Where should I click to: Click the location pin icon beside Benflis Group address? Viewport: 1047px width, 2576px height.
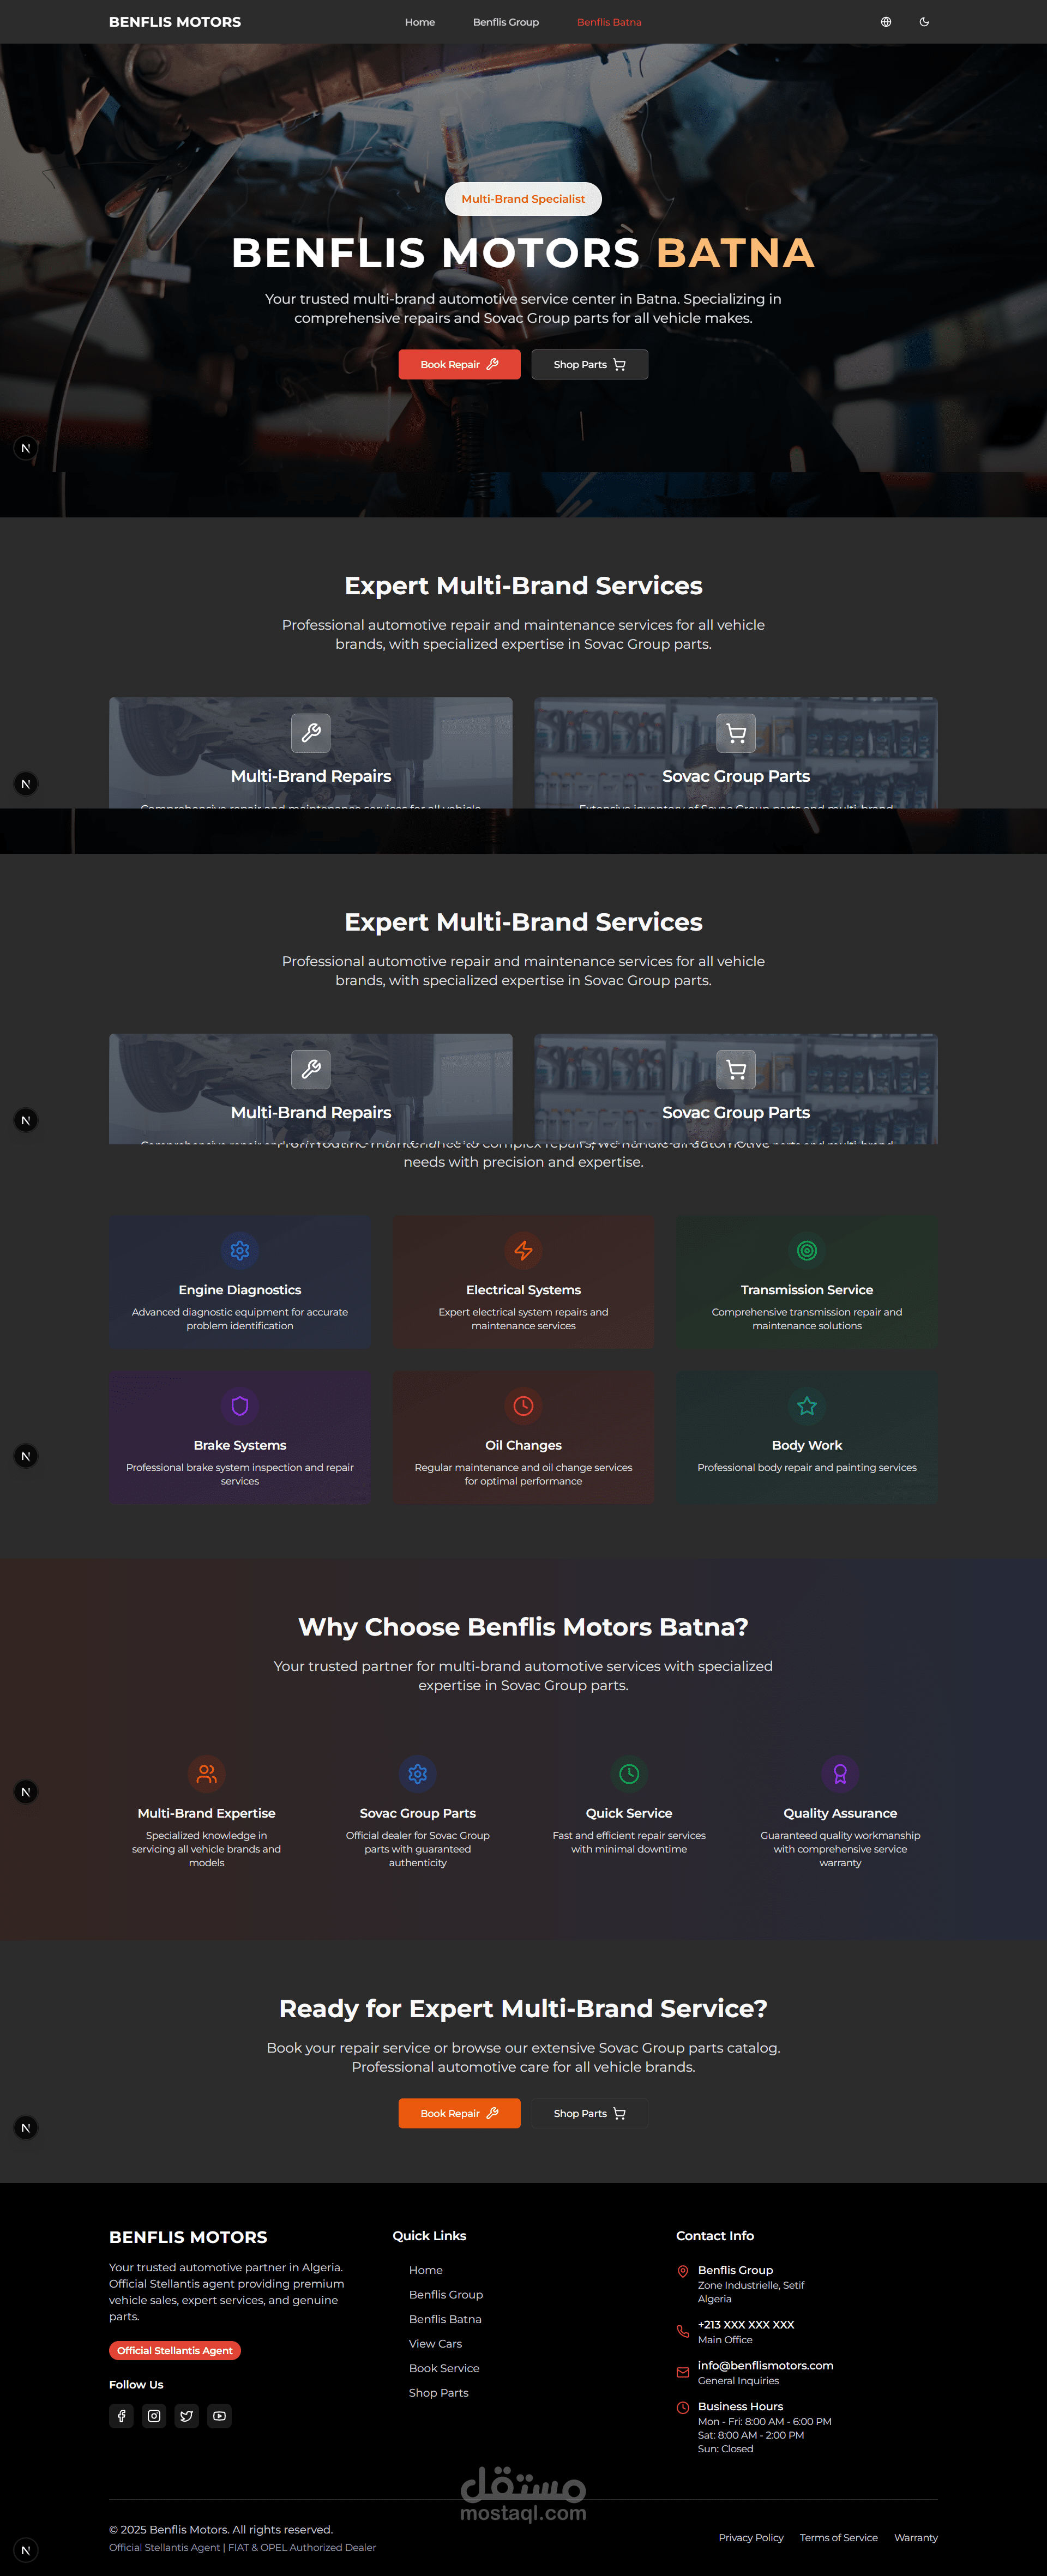683,2271
